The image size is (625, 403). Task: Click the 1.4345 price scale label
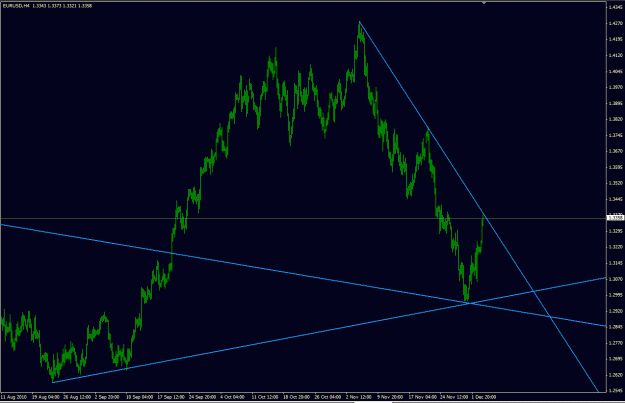click(616, 7)
